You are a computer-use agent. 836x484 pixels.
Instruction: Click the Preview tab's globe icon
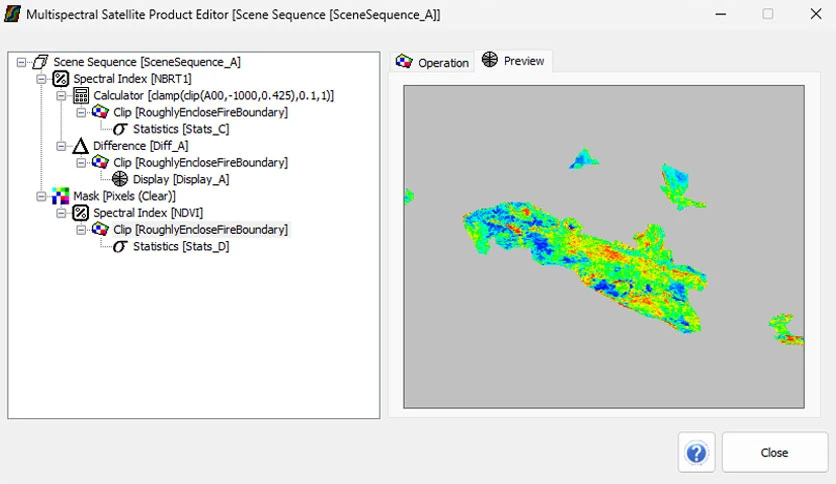489,59
